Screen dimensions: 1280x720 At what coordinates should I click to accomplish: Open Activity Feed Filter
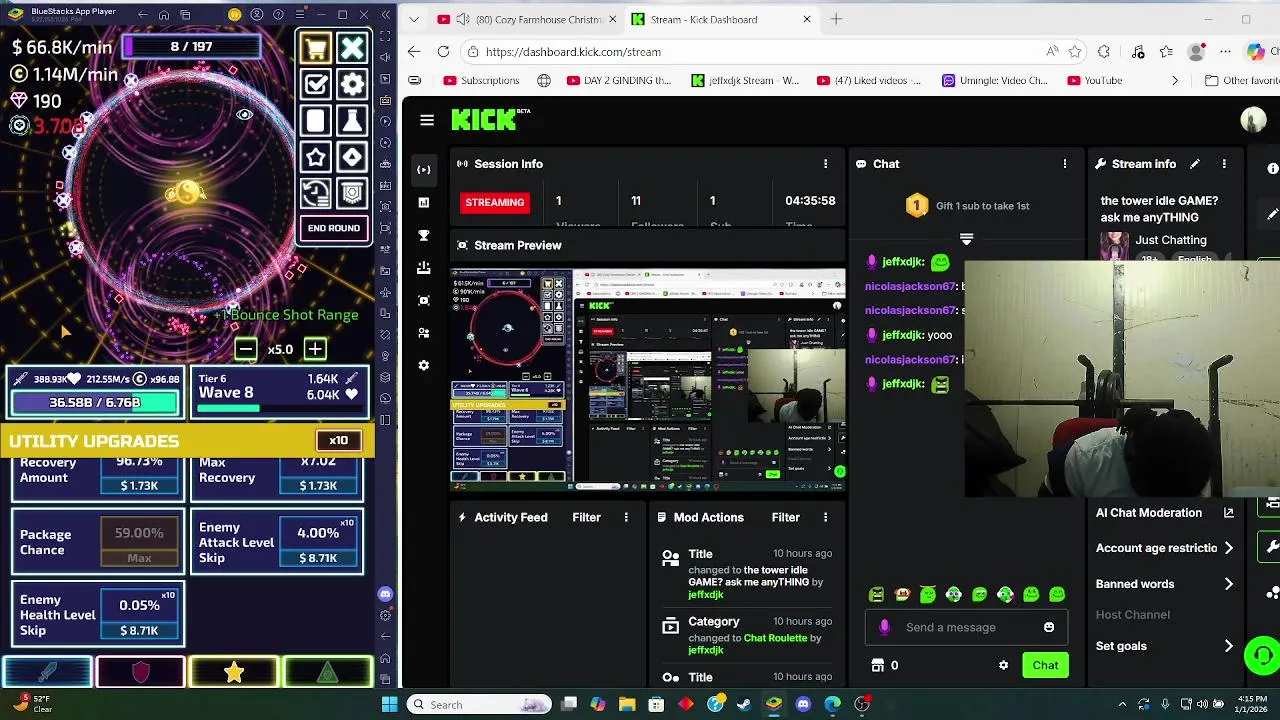[x=586, y=517]
